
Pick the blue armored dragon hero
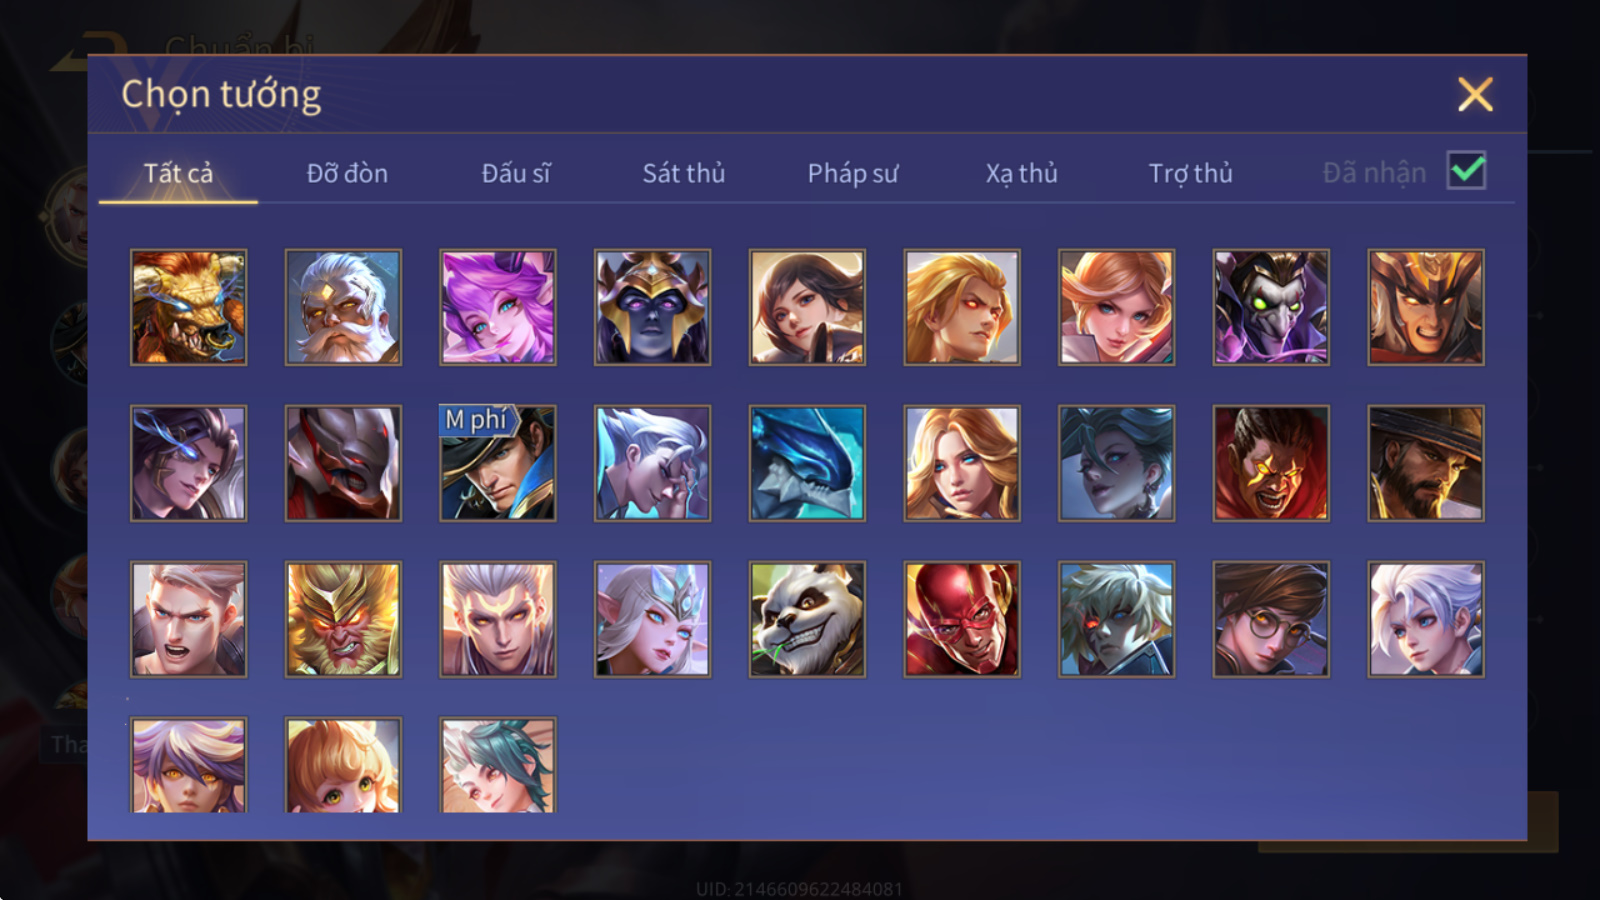tap(807, 463)
